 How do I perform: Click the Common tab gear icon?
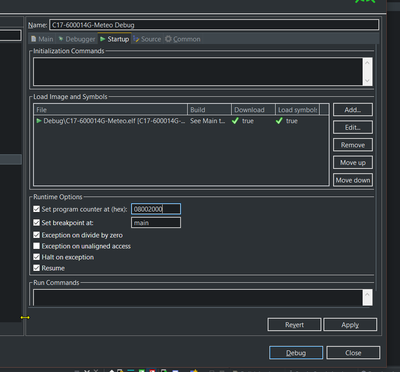(168, 39)
